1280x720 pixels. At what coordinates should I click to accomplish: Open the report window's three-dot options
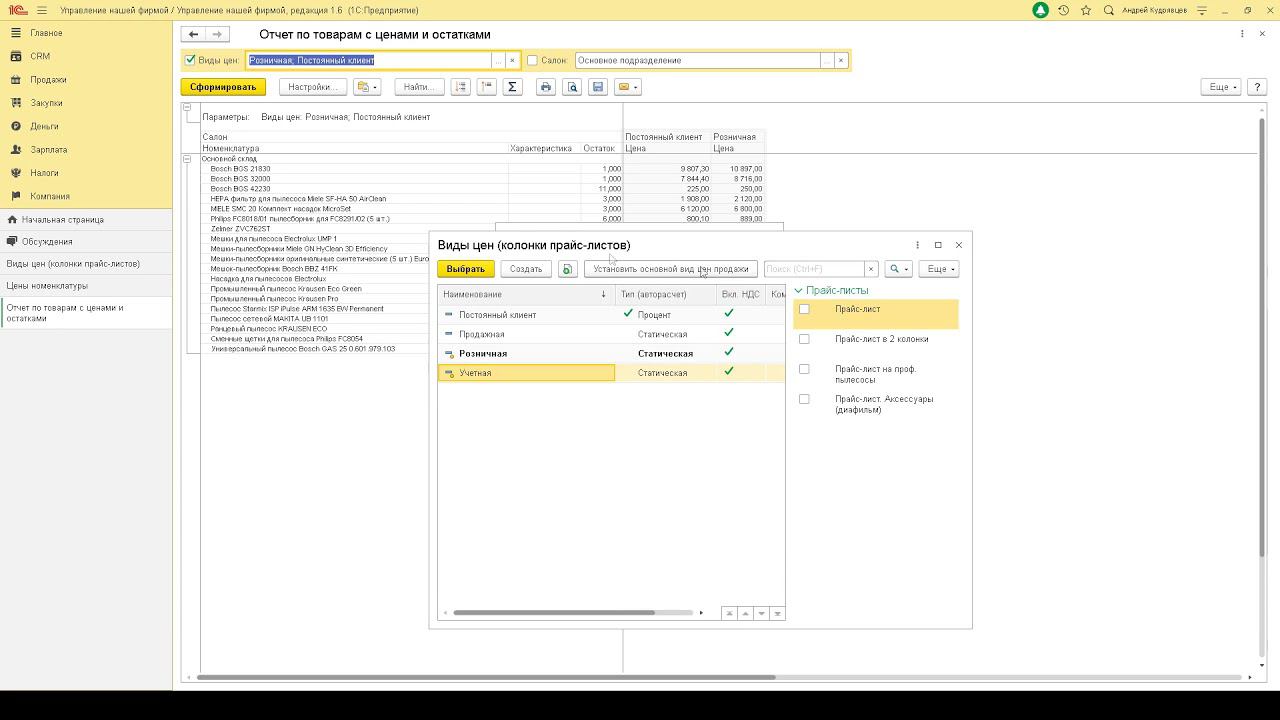pos(1242,34)
